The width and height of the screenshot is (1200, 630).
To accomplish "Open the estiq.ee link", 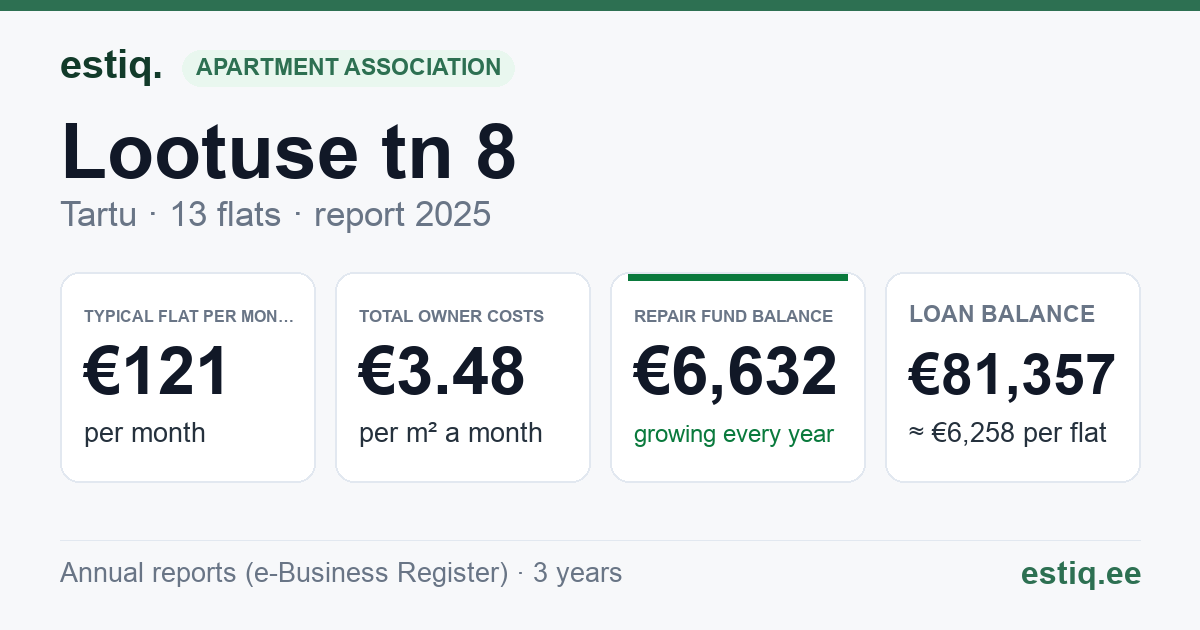I will (x=1081, y=573).
